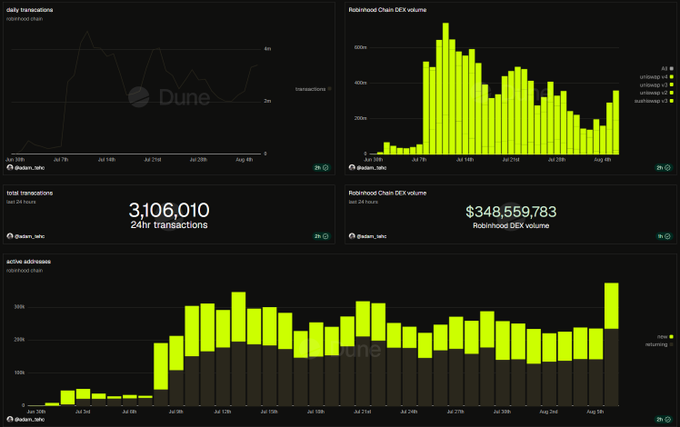The height and width of the screenshot is (427, 680).
Task: Toggle 'uniswap v2' series in DEX volume legend
Action: [656, 93]
